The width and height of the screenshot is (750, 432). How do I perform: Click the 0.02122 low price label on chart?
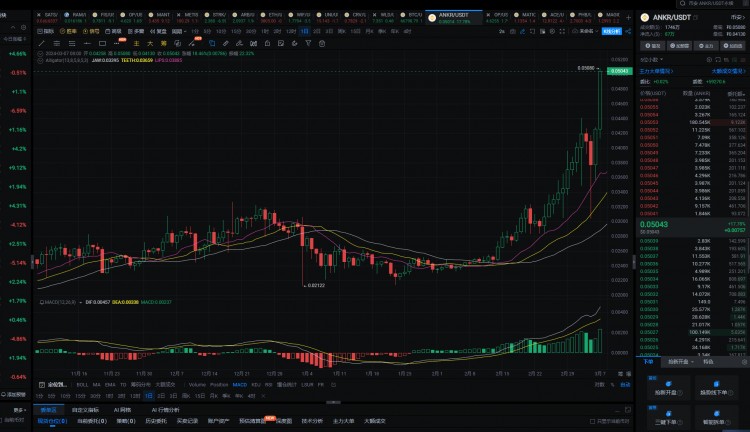click(x=316, y=285)
